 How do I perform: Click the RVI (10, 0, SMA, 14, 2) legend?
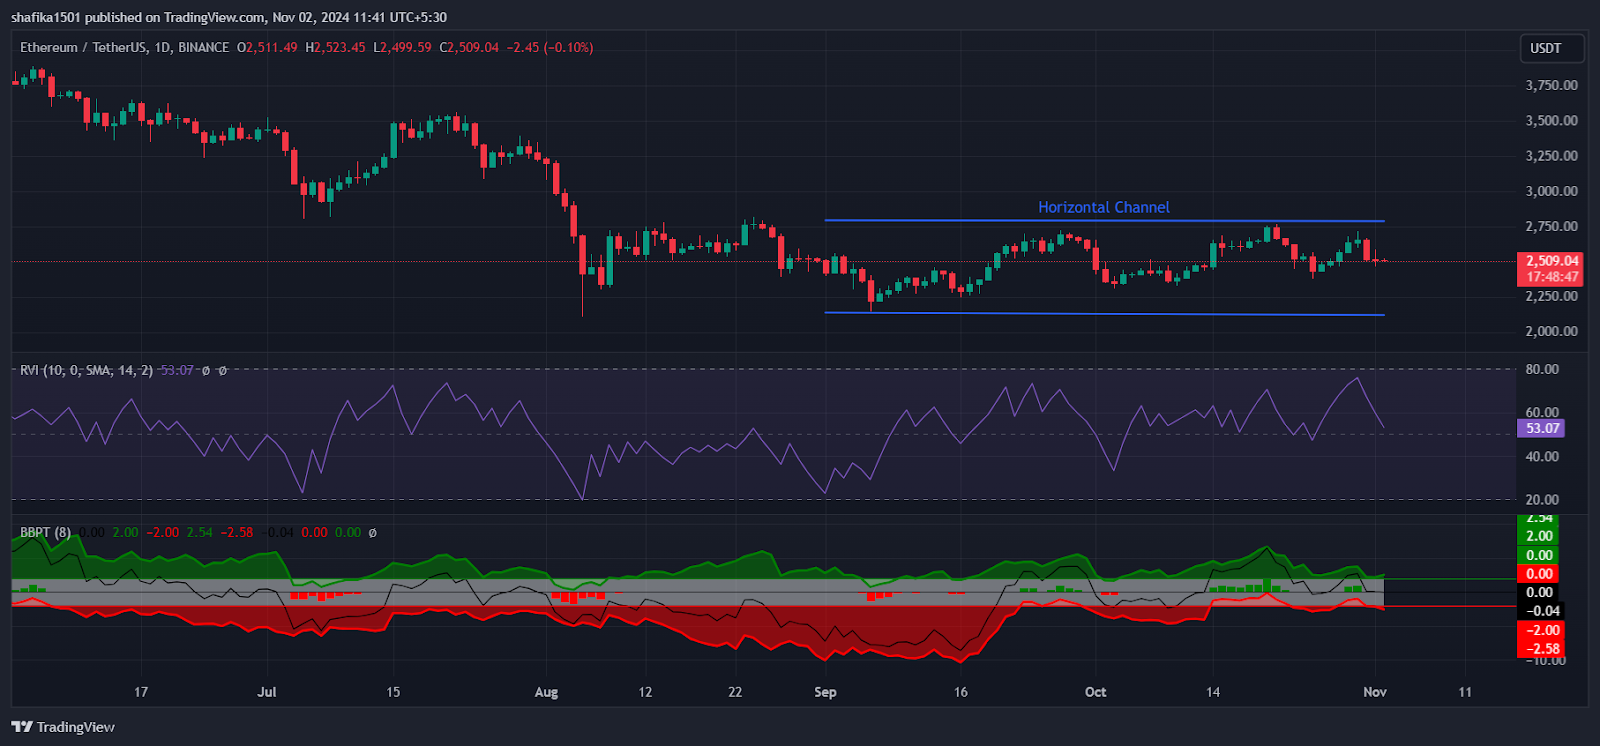pos(87,370)
